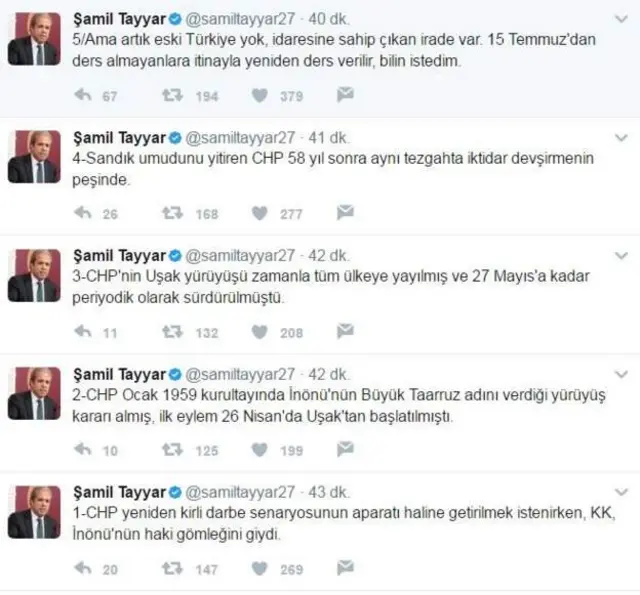
Task: Like the 1-CHP yeniden kirli darbe tweet
Action: click(260, 568)
